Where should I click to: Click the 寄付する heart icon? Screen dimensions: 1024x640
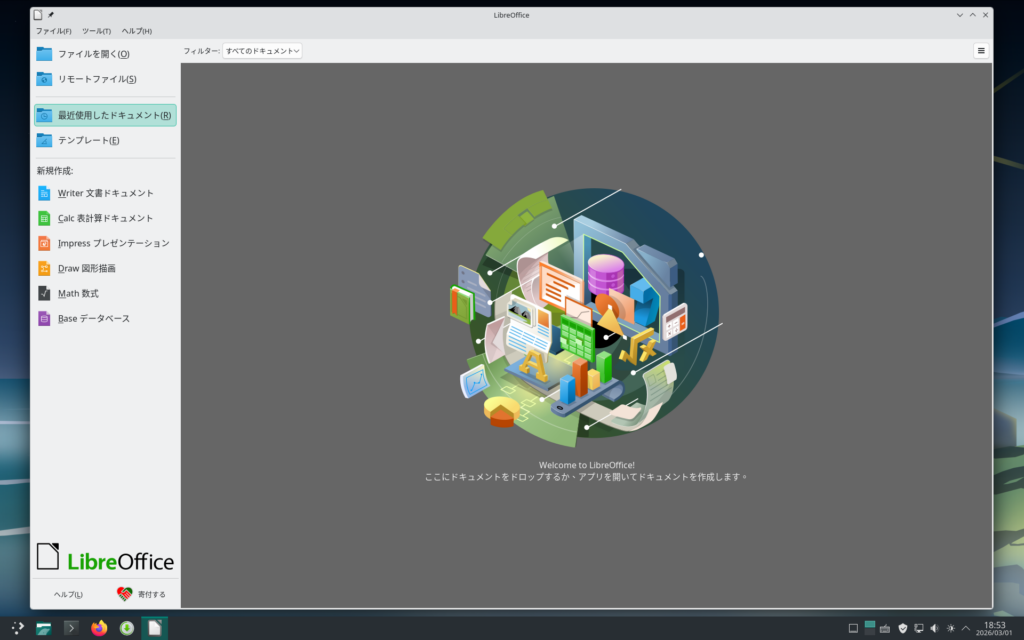tap(125, 594)
